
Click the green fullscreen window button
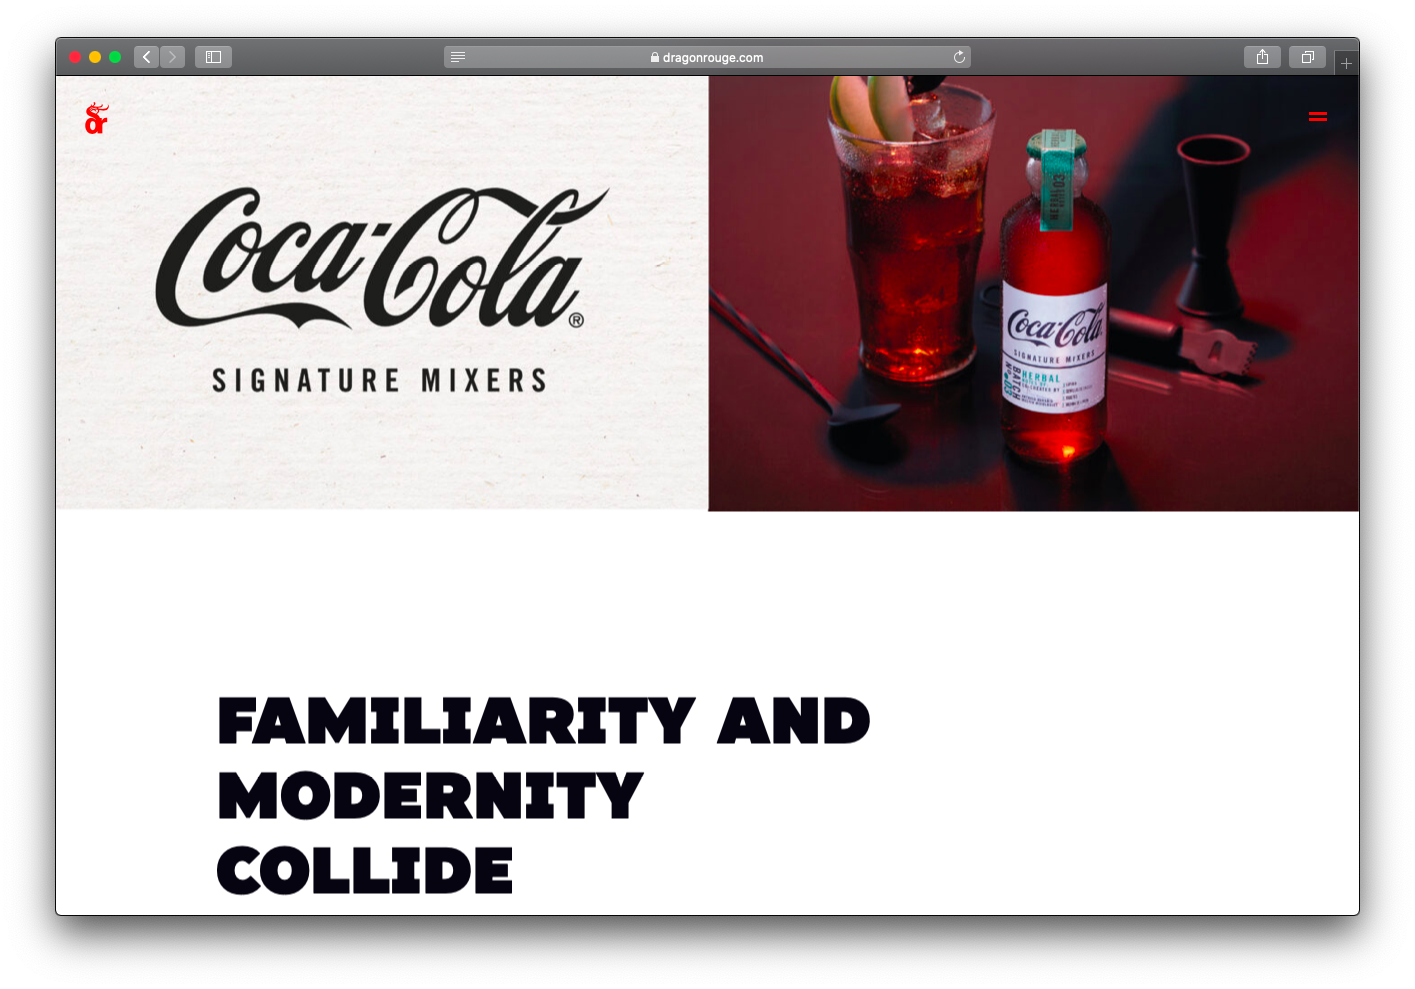point(115,57)
